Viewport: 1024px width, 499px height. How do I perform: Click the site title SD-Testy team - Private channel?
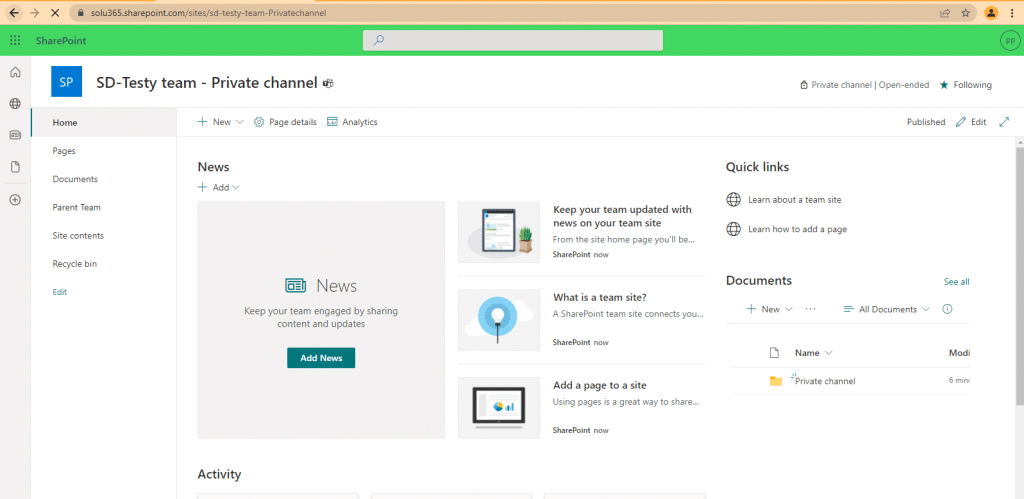click(x=206, y=83)
